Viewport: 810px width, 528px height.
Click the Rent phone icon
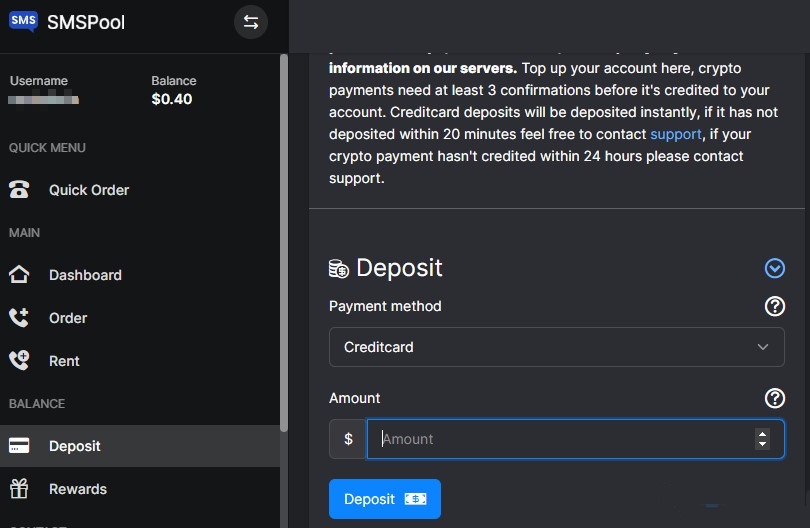(19, 361)
